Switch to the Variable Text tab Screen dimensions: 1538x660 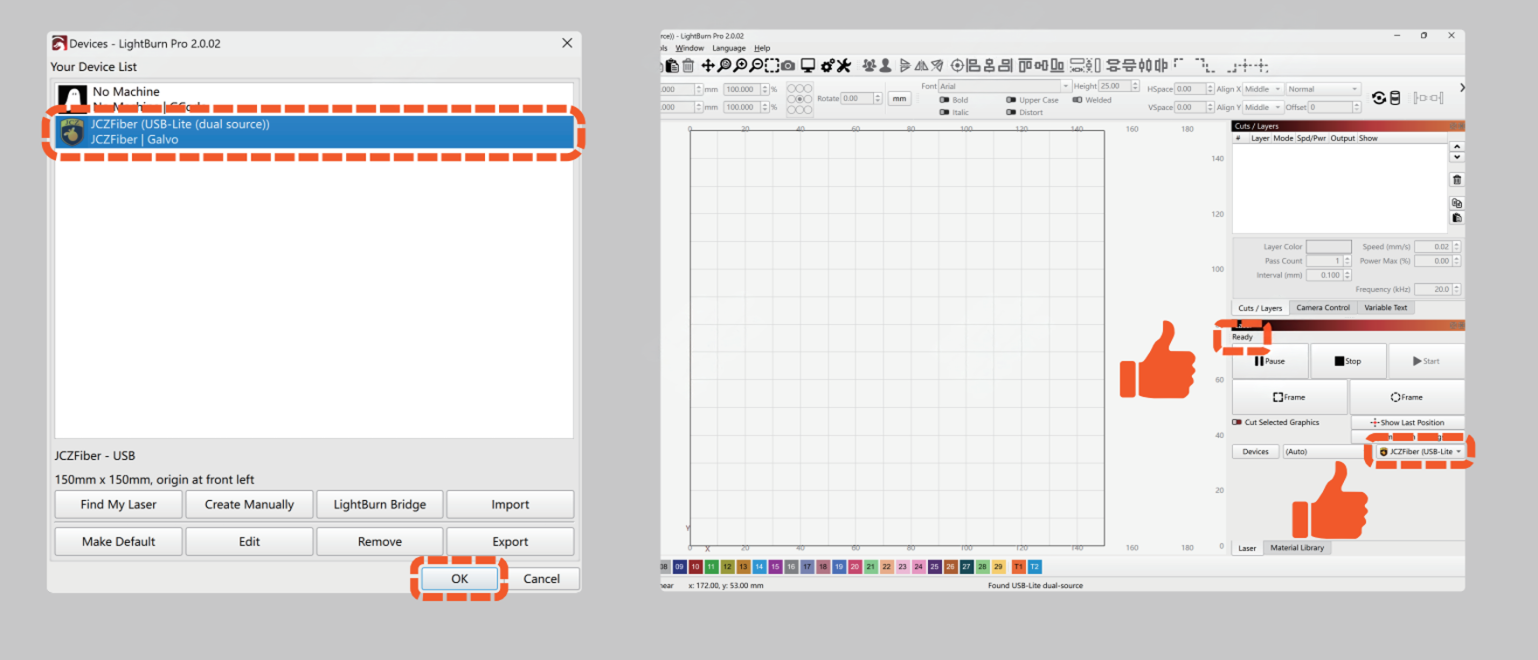click(x=1386, y=307)
